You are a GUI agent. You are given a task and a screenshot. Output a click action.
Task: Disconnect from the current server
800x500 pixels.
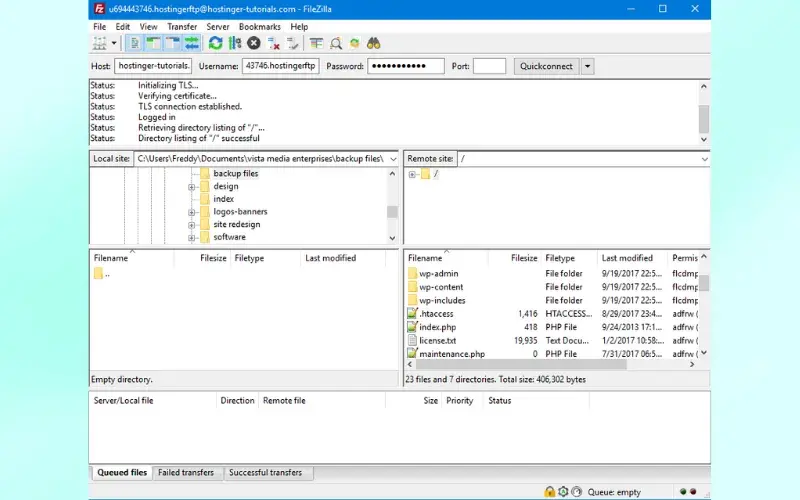(x=273, y=43)
